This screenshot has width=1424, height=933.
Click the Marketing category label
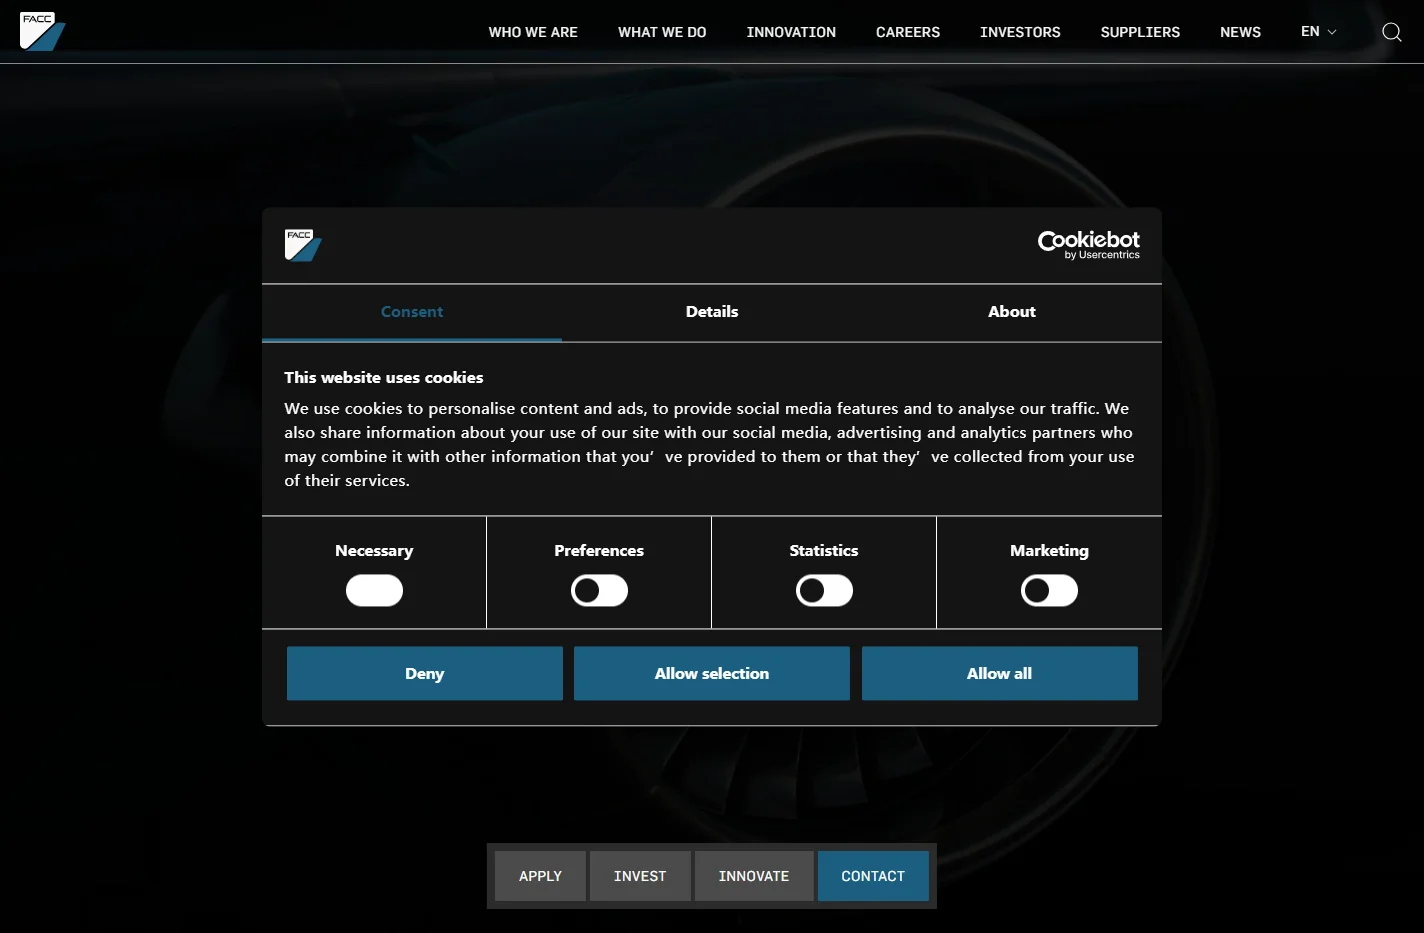pyautogui.click(x=1049, y=551)
